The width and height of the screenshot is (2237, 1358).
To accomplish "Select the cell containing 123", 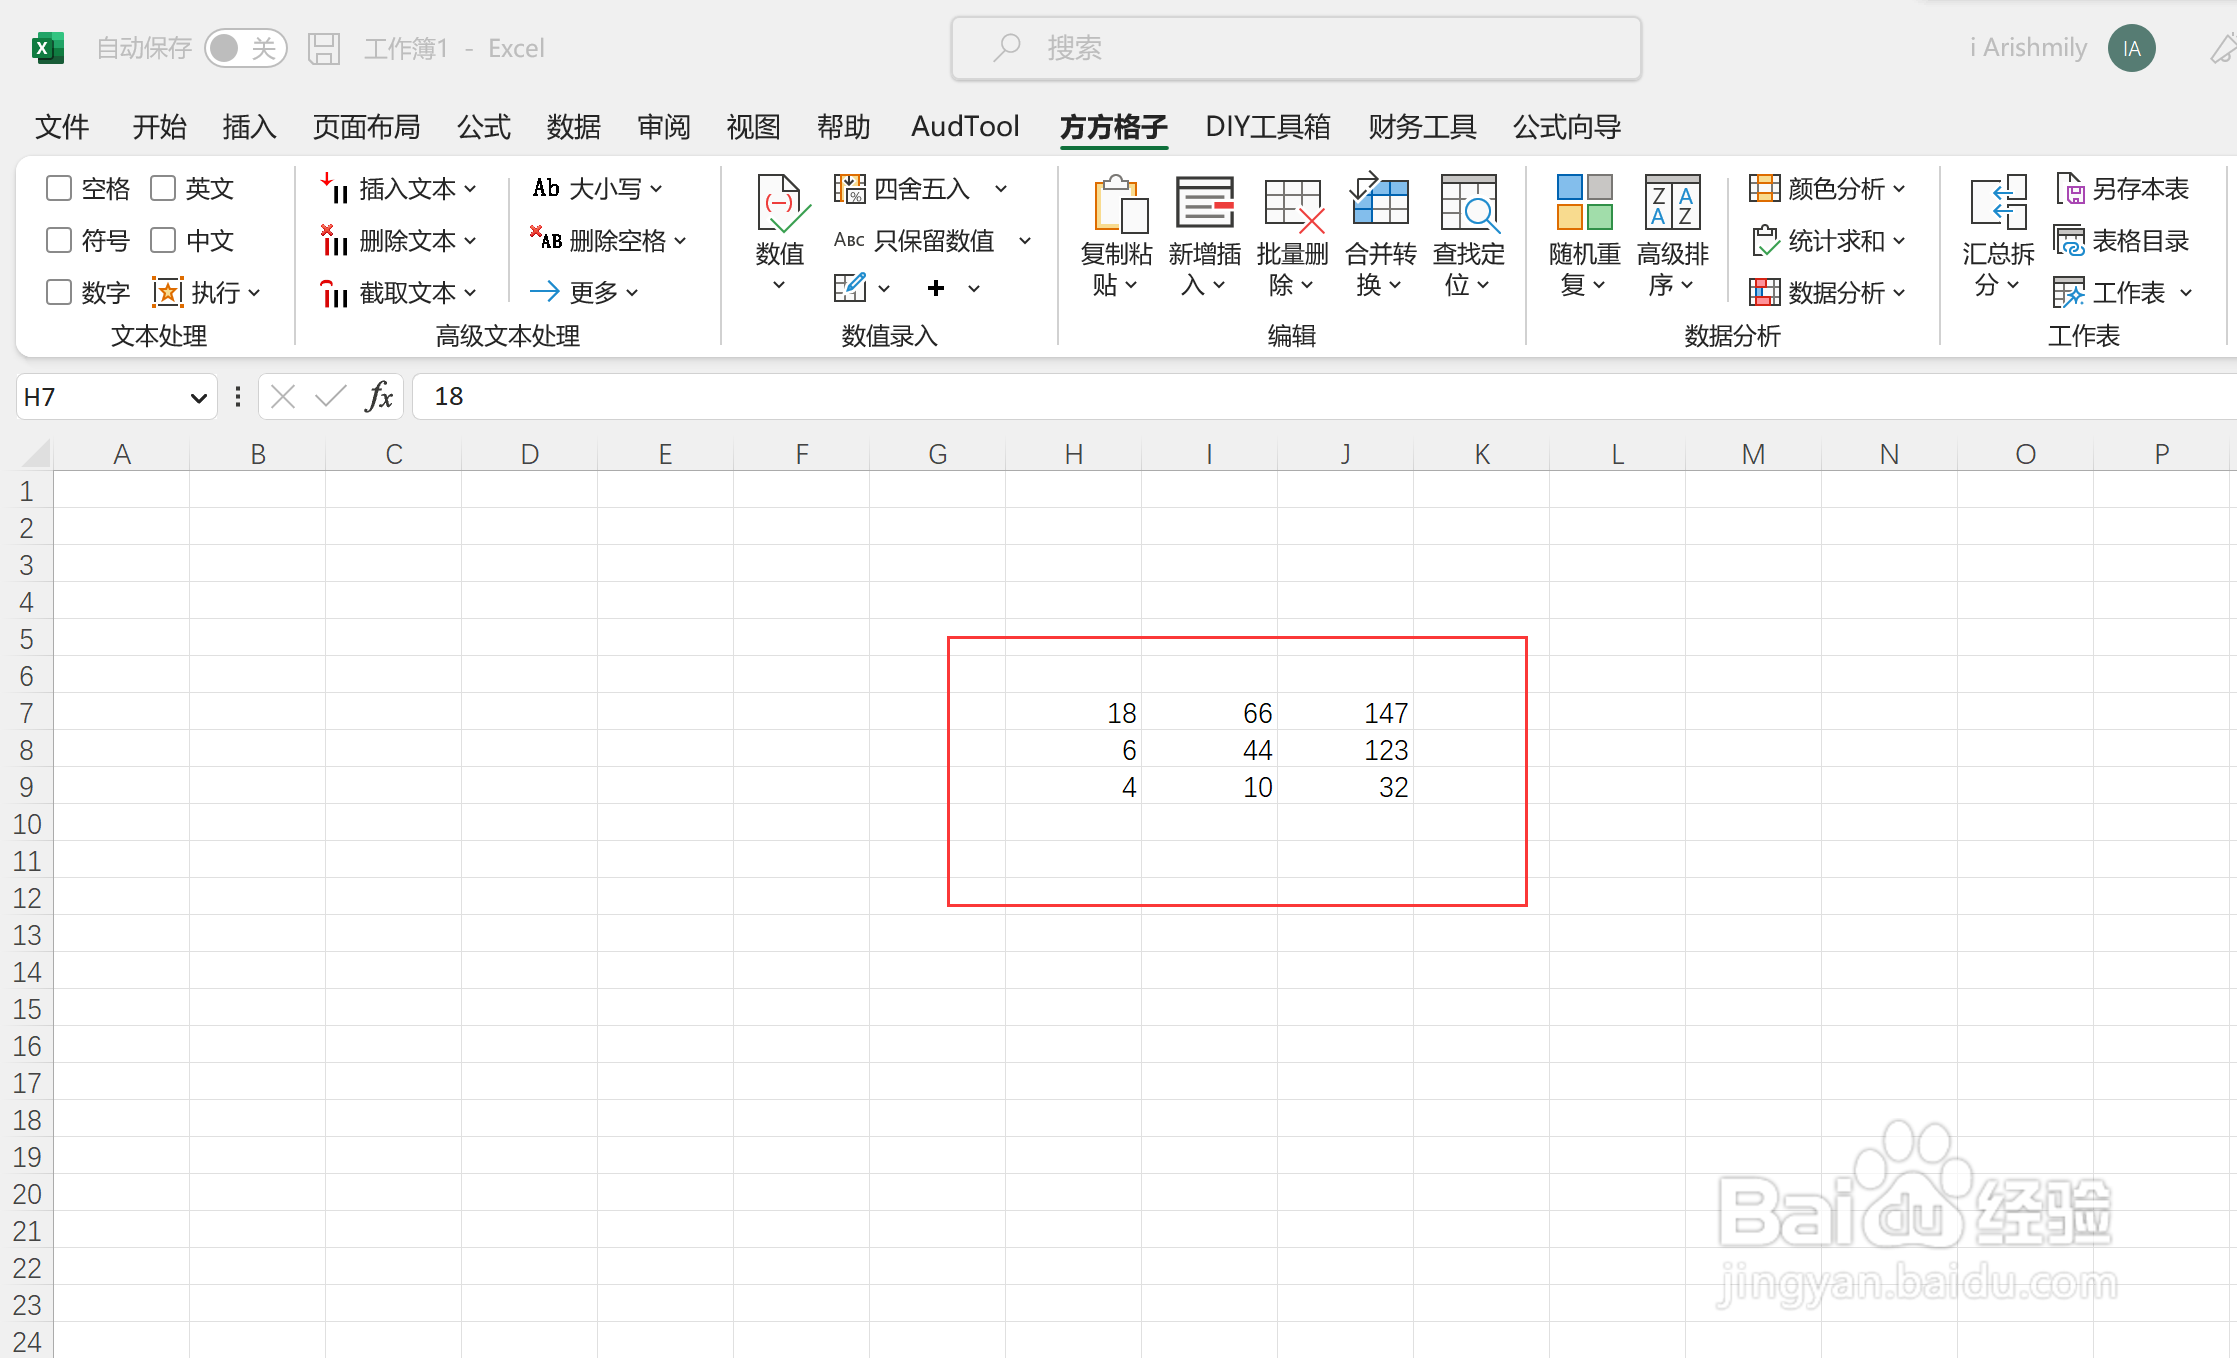I will [1345, 750].
